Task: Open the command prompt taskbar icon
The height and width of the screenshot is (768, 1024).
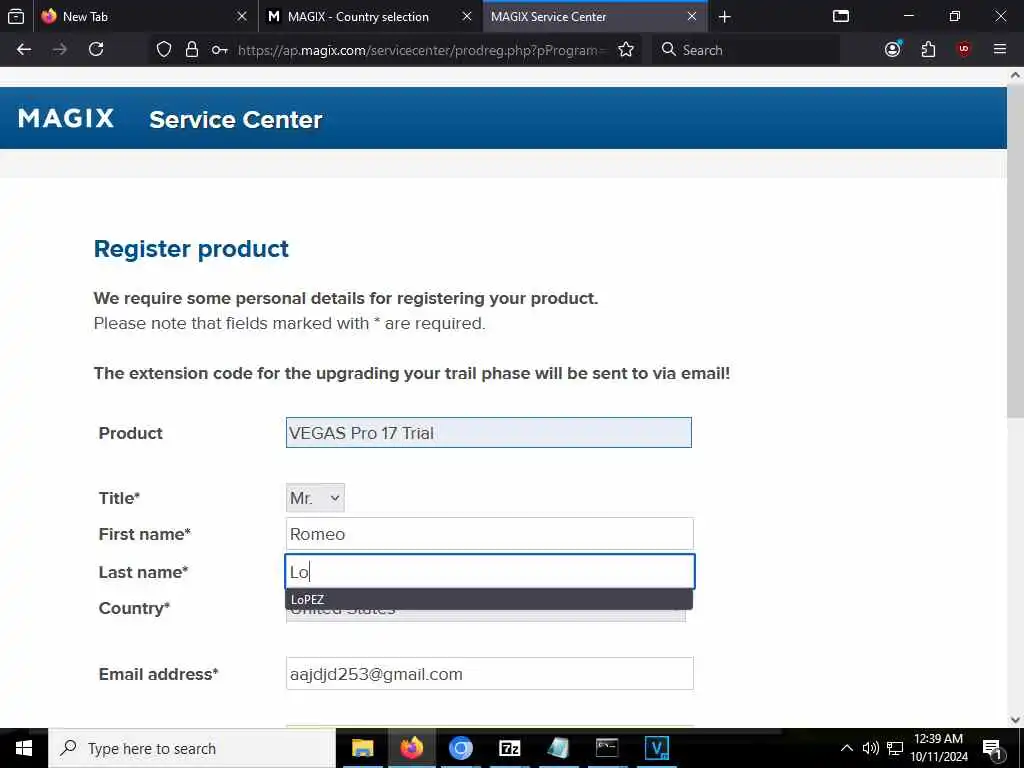Action: (x=607, y=748)
